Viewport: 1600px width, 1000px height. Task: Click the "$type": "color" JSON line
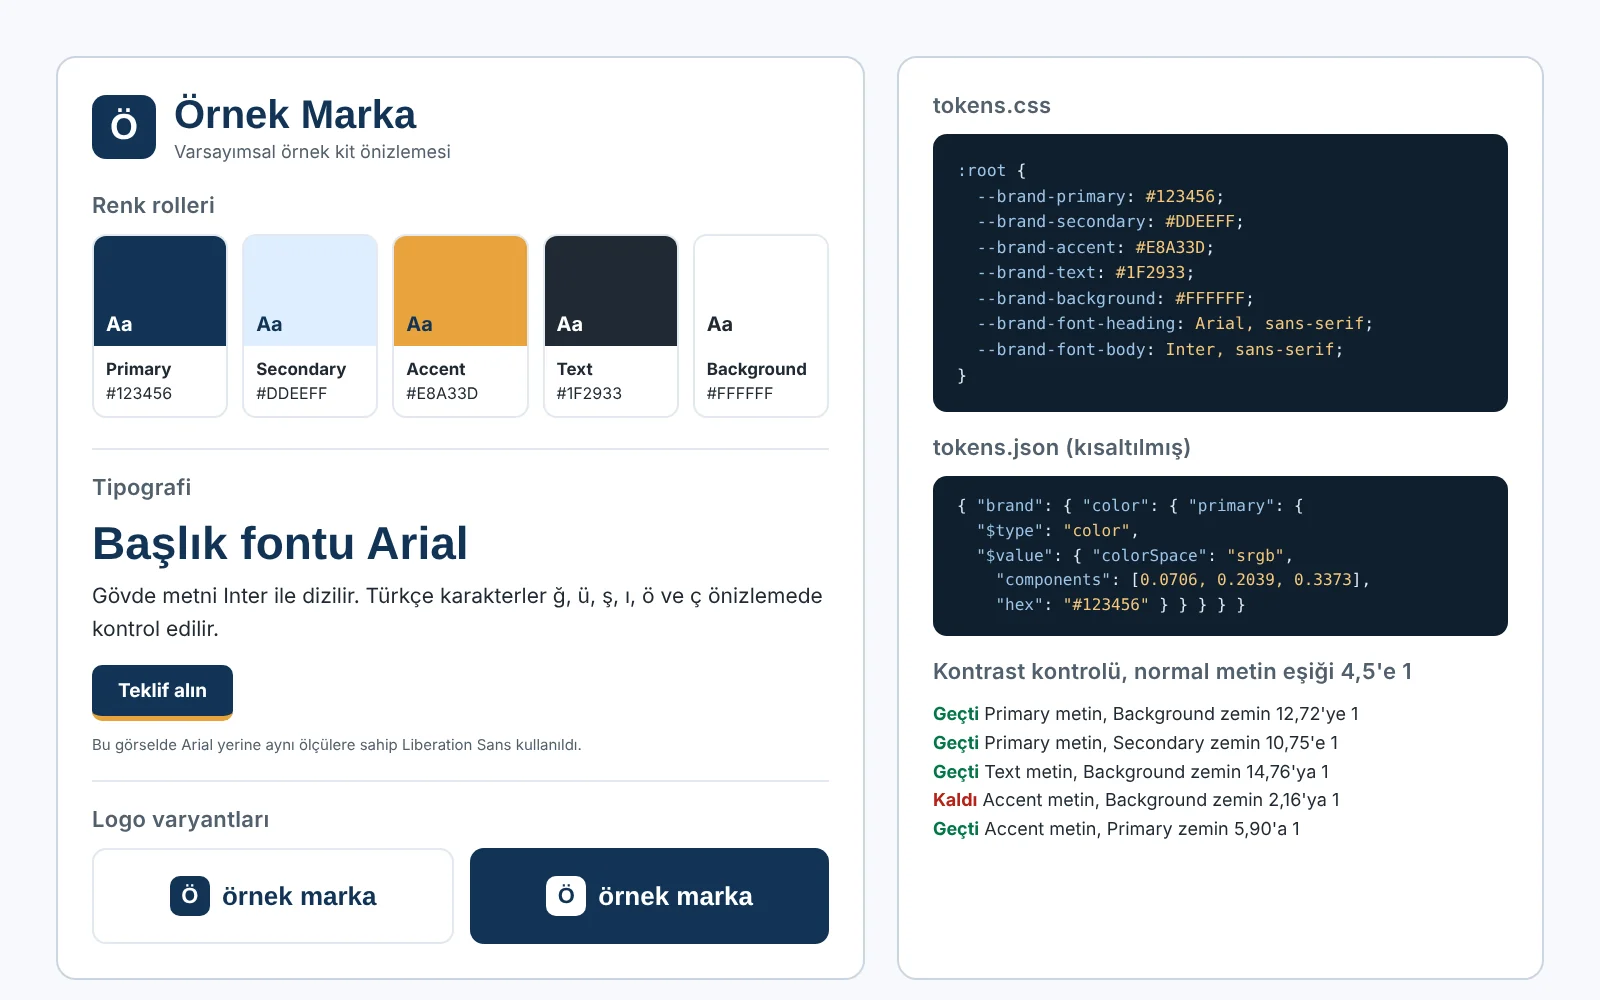pyautogui.click(x=1057, y=531)
